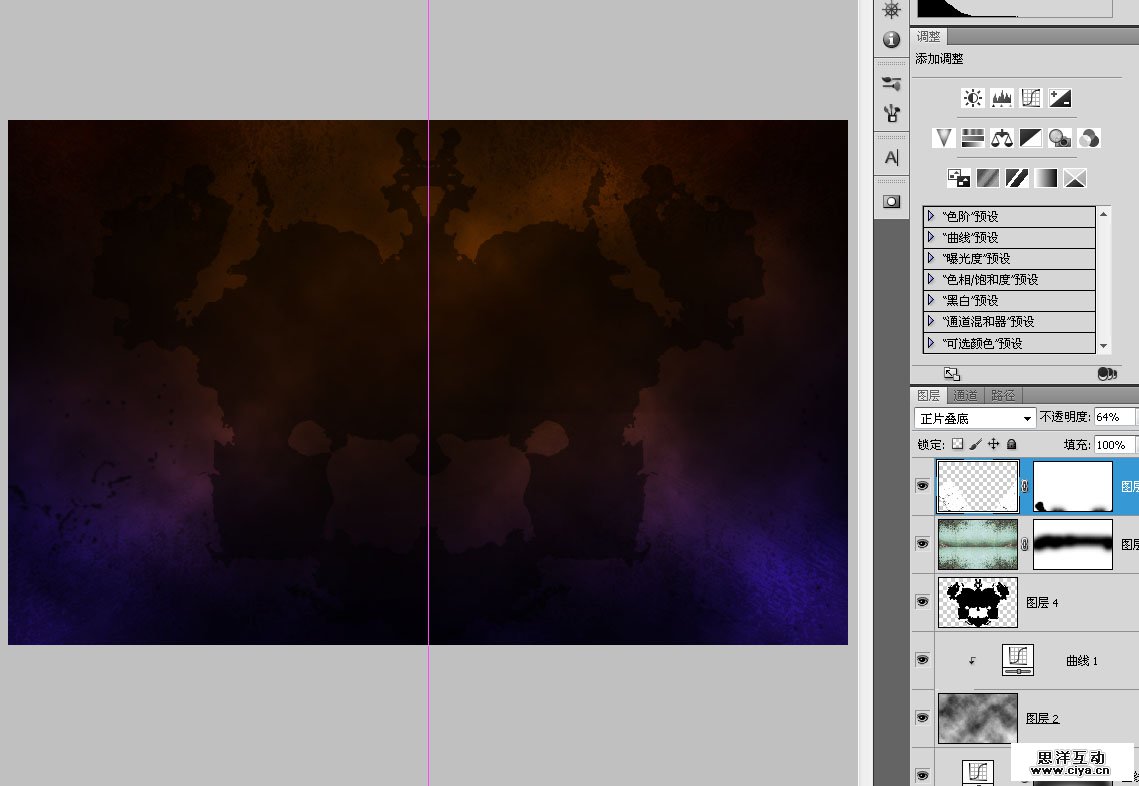1139x786 pixels.
Task: Switch to the 通道 tab
Action: click(965, 396)
